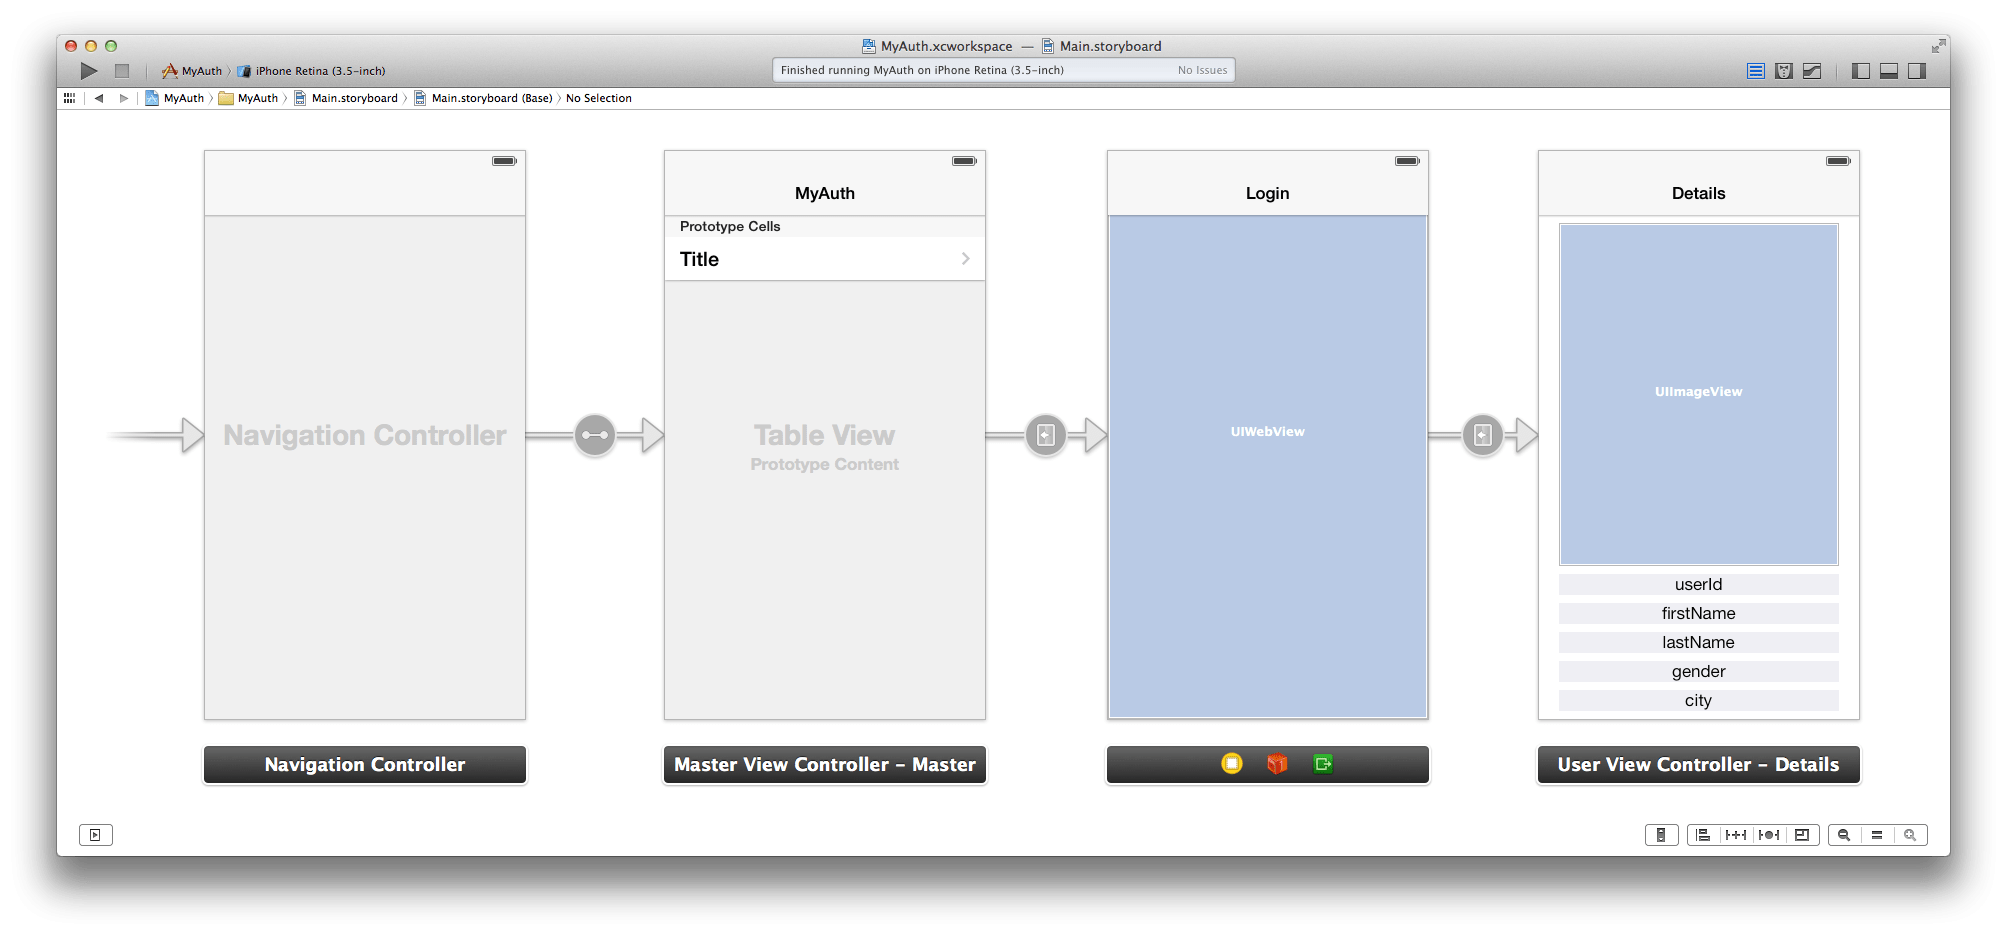Toggle the document outline sidebar
Image resolution: width=2007 pixels, height=935 pixels.
point(95,834)
